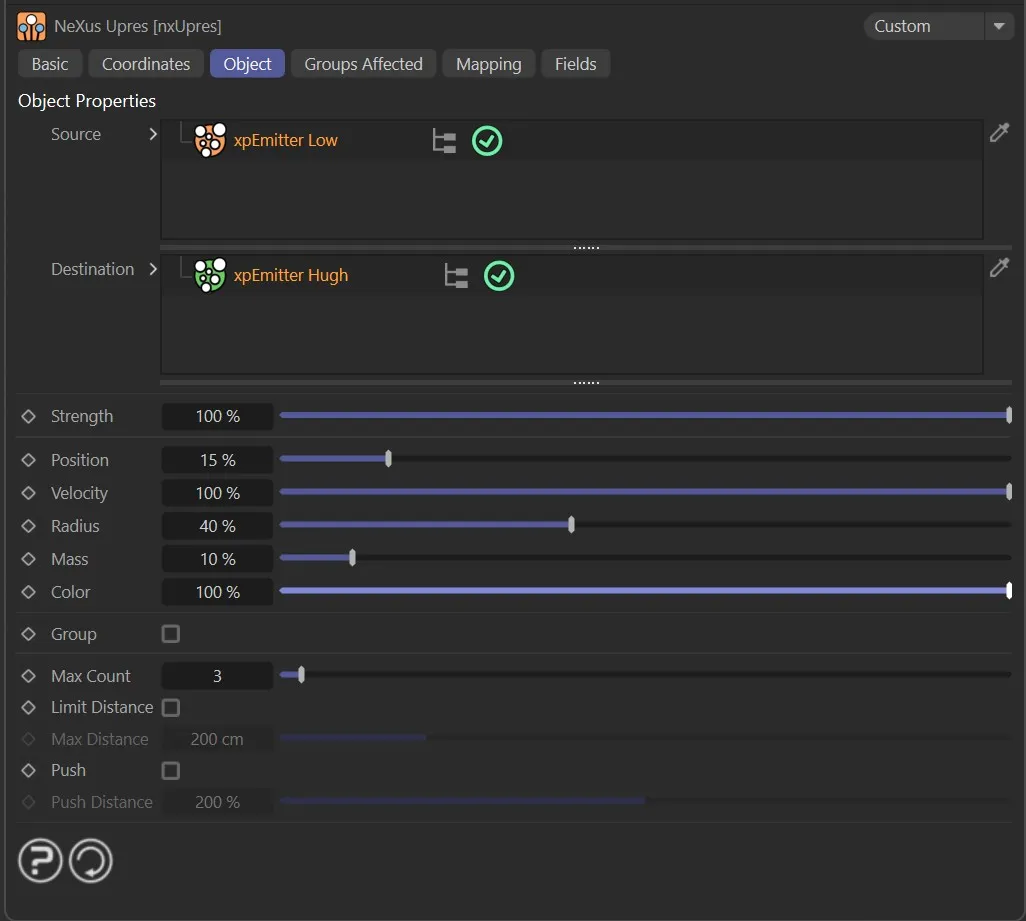Click the hierarchy icon for xpEmitter Low
The height and width of the screenshot is (921, 1026).
click(444, 141)
